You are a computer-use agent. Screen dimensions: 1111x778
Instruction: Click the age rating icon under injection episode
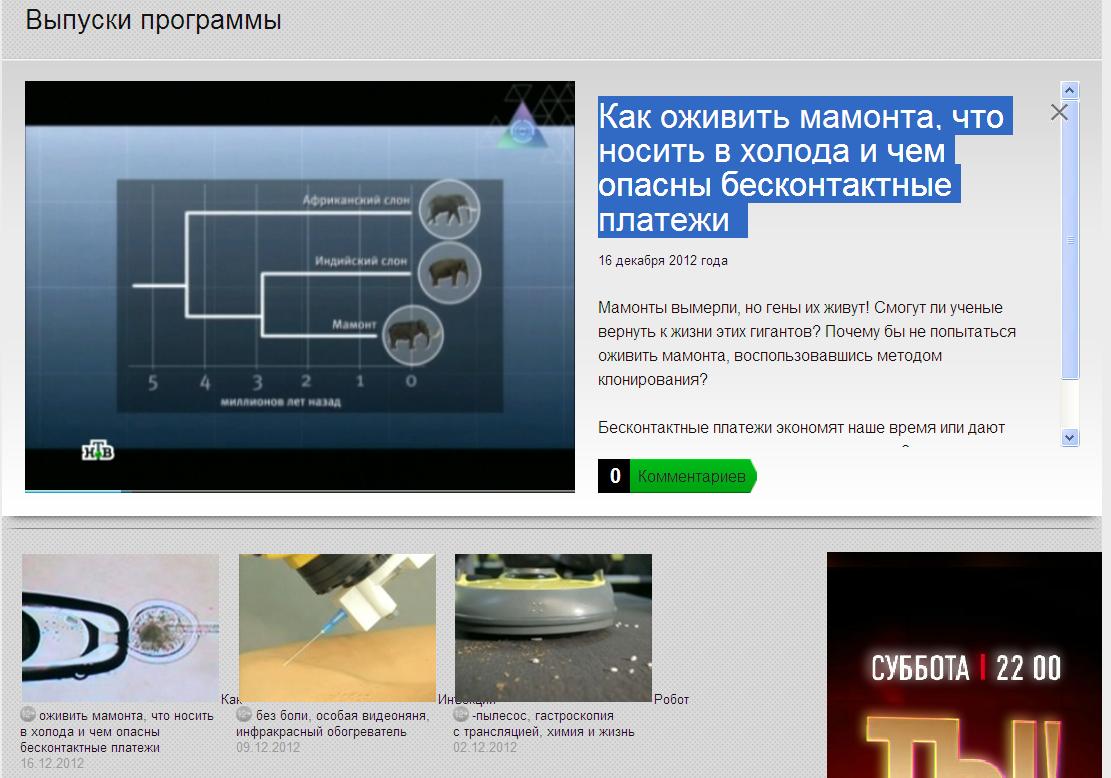244,715
